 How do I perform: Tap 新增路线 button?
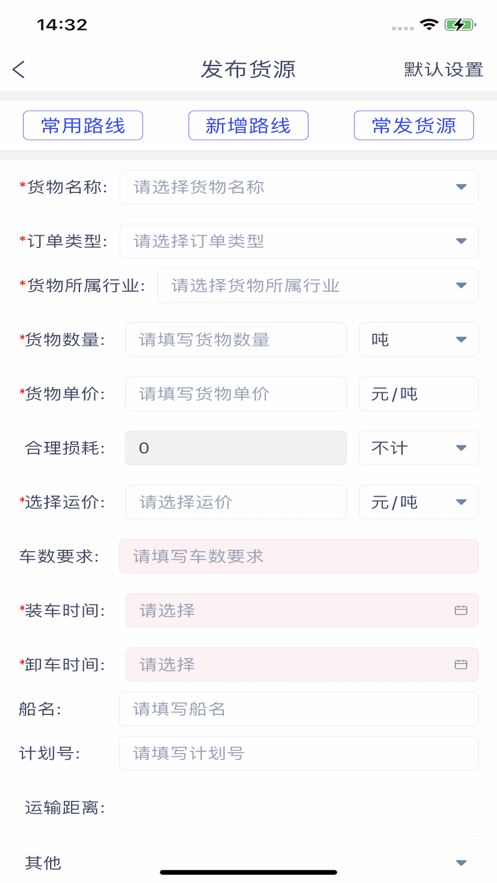coord(248,125)
